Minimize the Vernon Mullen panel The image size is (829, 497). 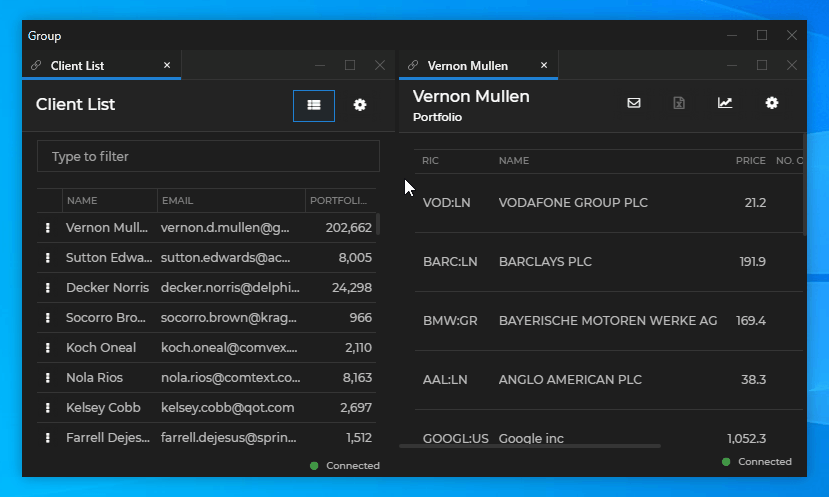pyautogui.click(x=732, y=66)
